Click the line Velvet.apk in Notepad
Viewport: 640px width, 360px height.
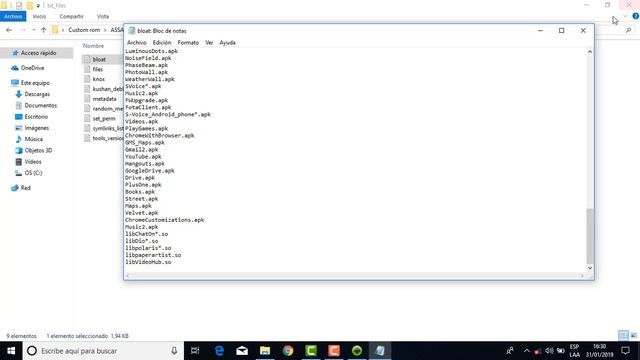click(x=142, y=213)
